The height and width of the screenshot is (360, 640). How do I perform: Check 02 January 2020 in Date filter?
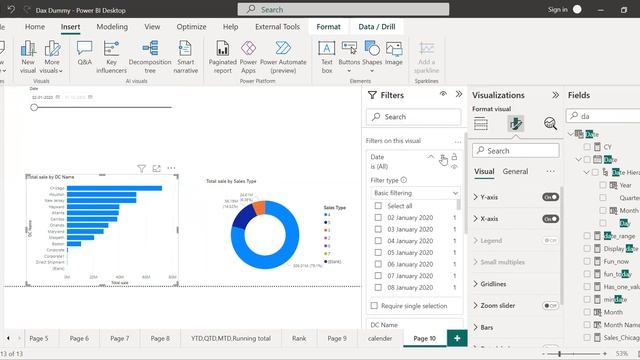pyautogui.click(x=378, y=218)
